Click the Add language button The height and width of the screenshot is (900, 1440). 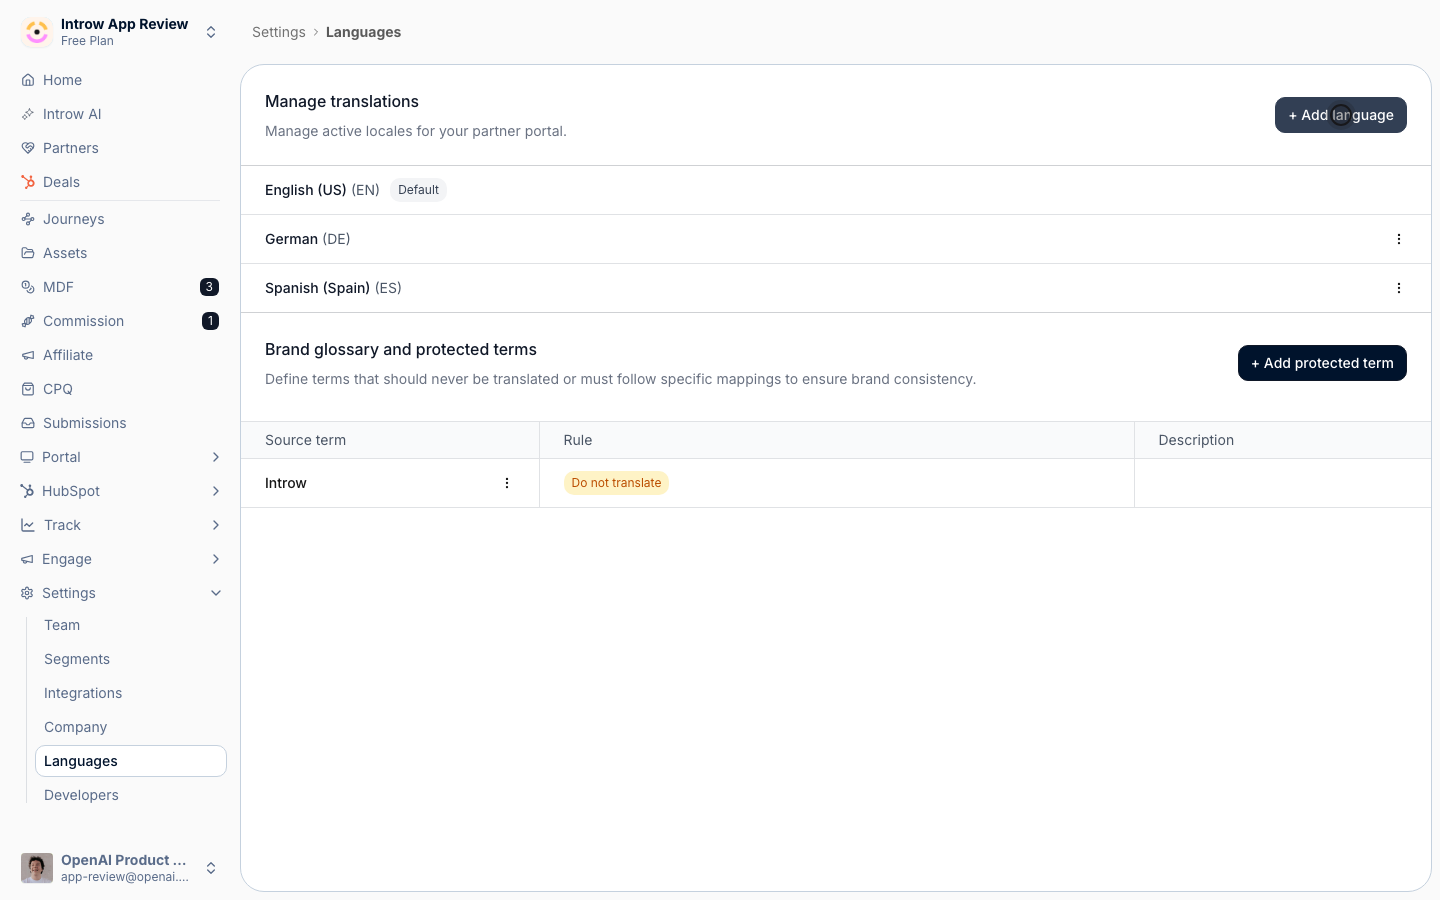pos(1340,115)
